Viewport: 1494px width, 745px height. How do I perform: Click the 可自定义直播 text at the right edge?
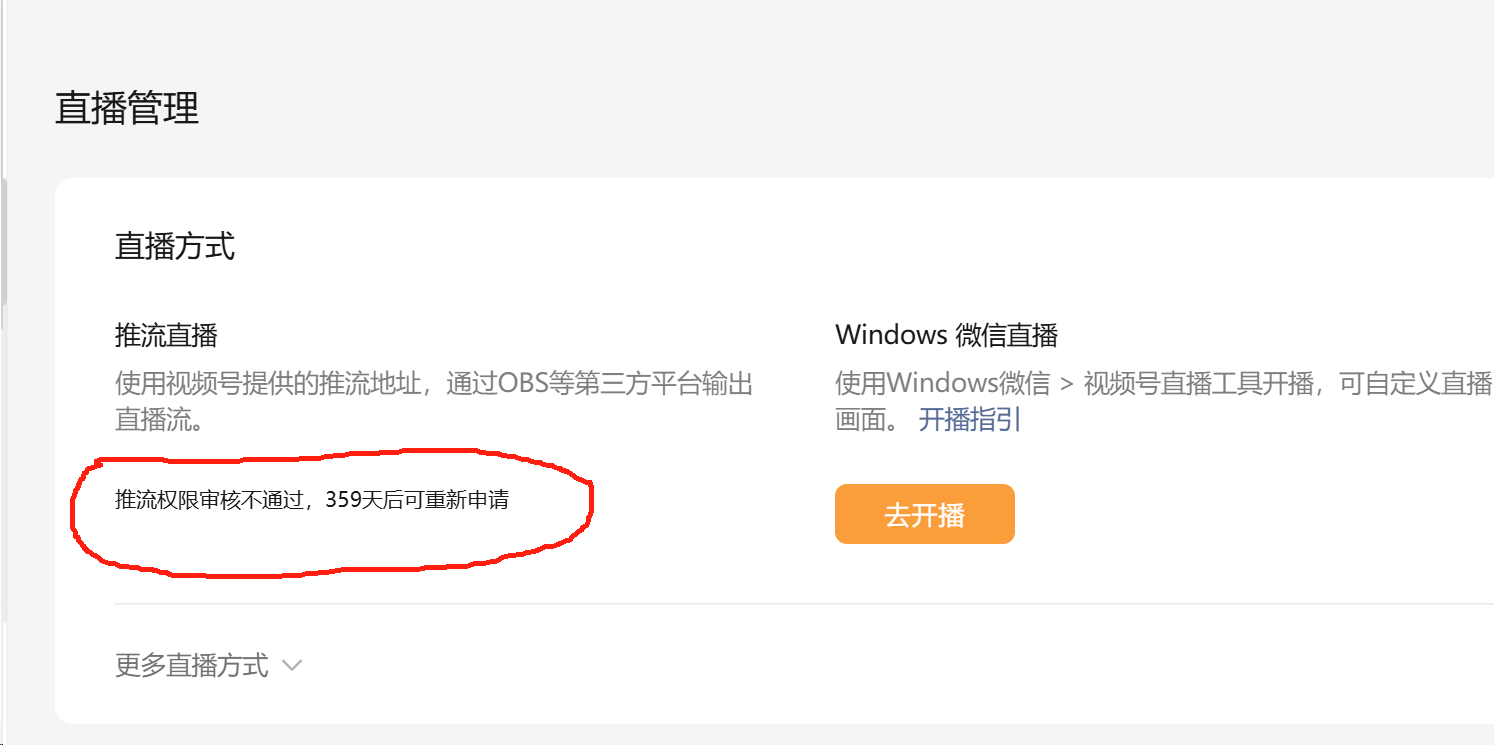(x=1416, y=384)
